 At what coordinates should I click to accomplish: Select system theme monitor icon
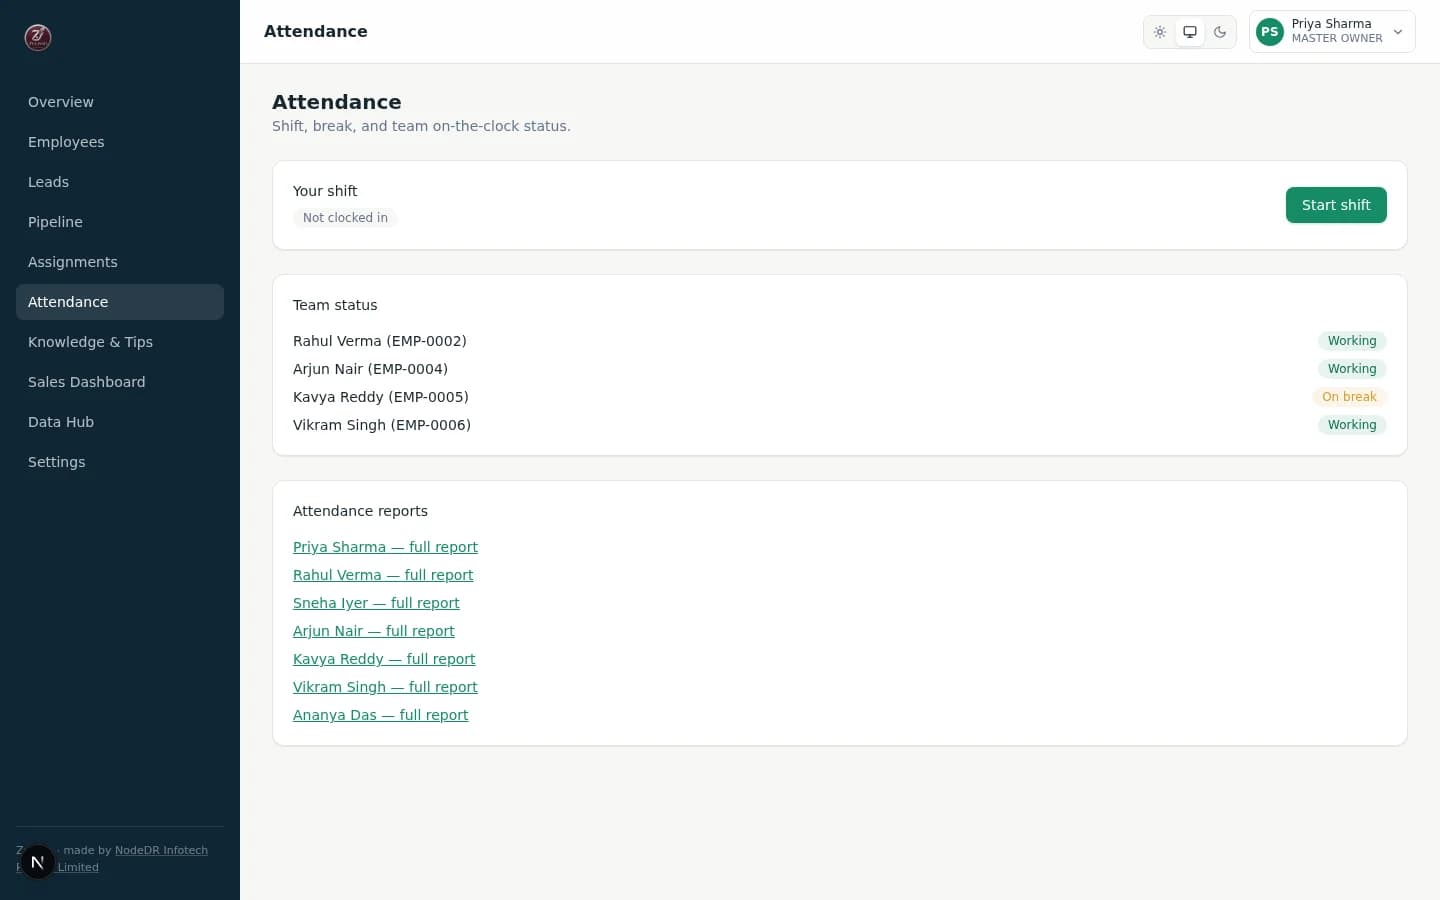[1190, 32]
